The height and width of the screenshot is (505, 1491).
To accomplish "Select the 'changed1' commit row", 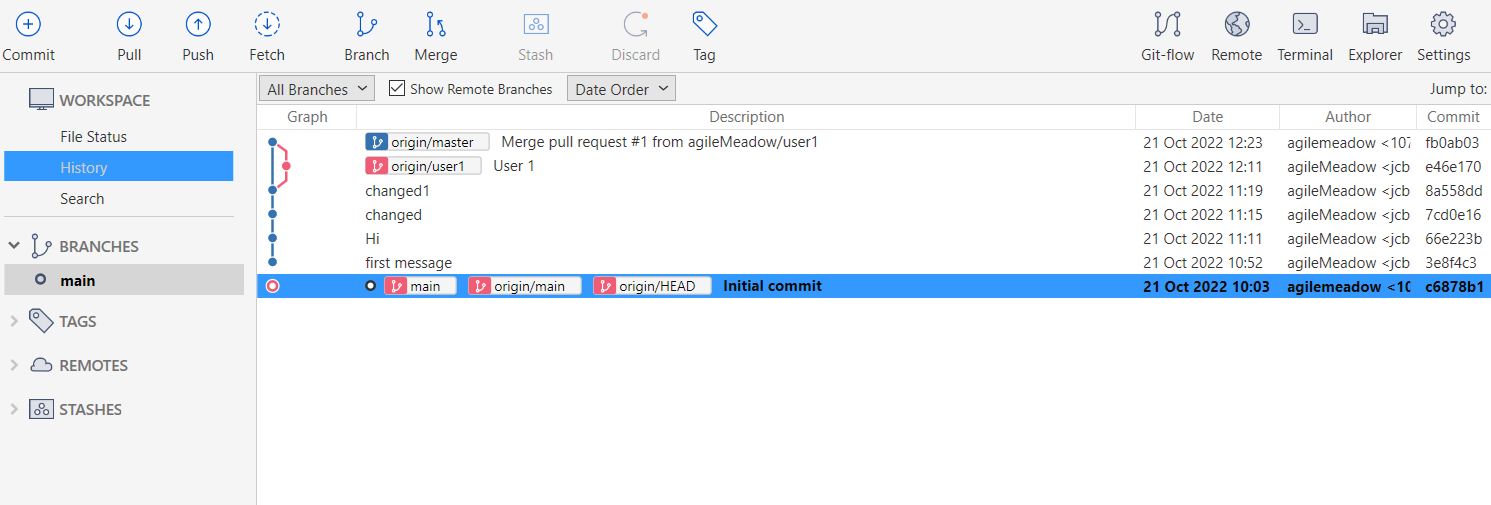I will [x=874, y=190].
